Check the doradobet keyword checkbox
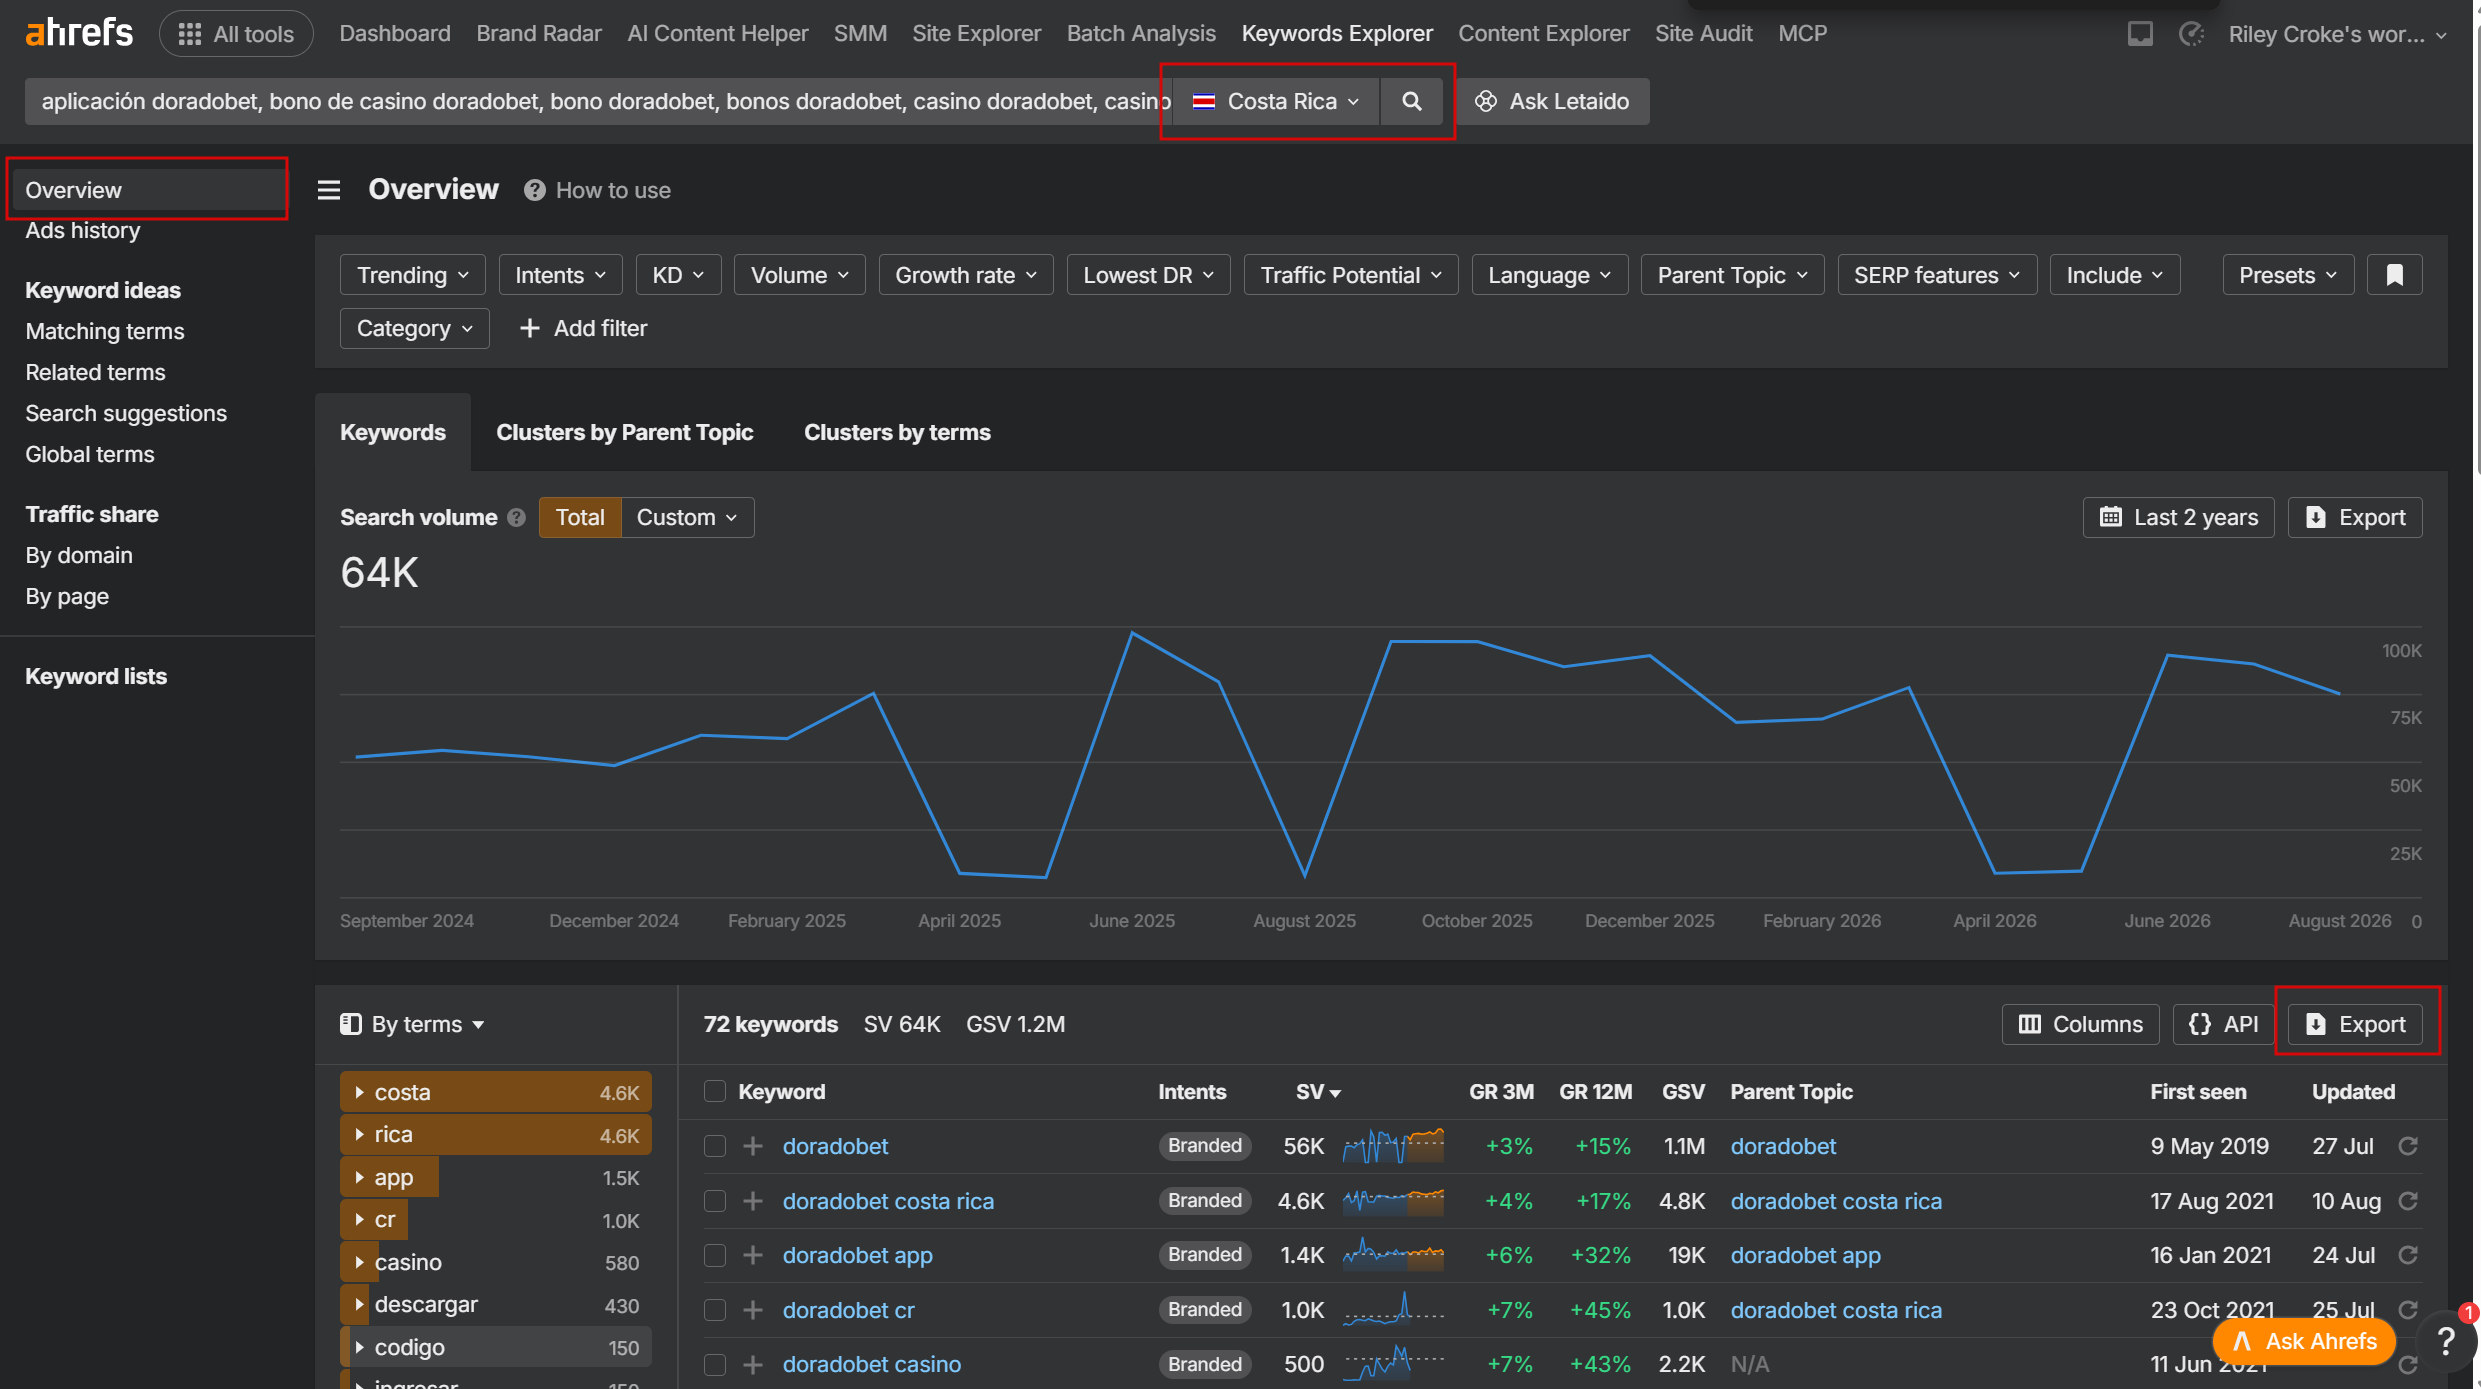The width and height of the screenshot is (2481, 1389). pos(715,1146)
